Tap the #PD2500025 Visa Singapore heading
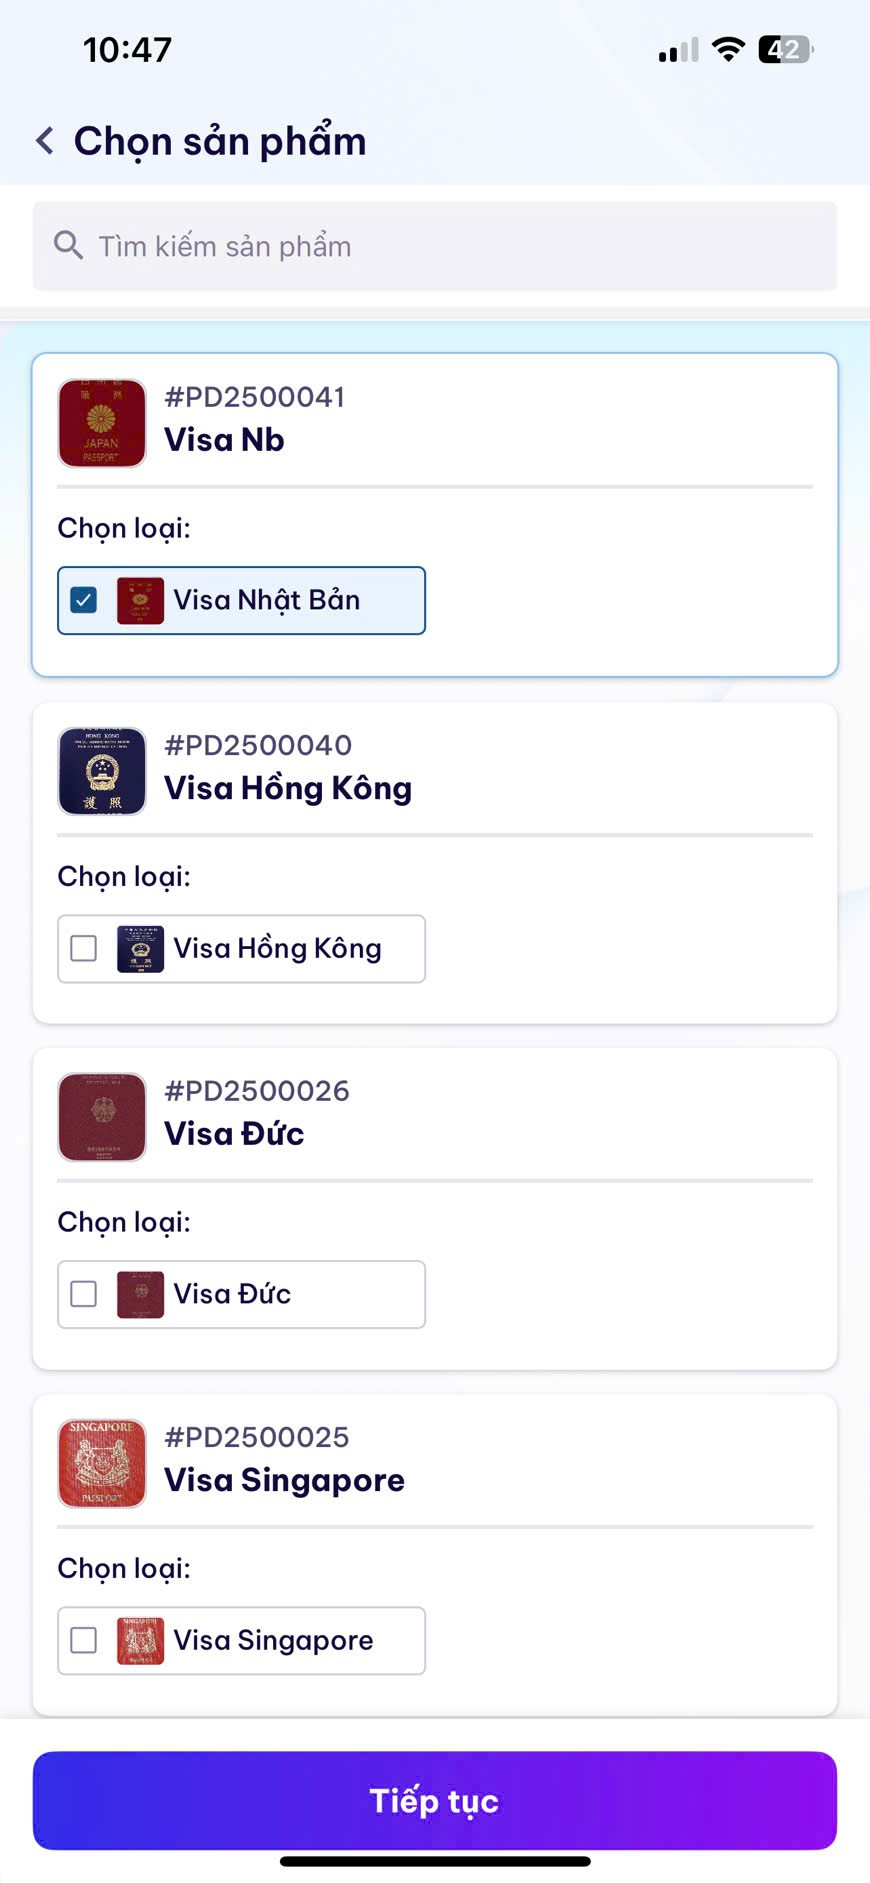Screen dimensions: 870x1883 click(x=285, y=1480)
